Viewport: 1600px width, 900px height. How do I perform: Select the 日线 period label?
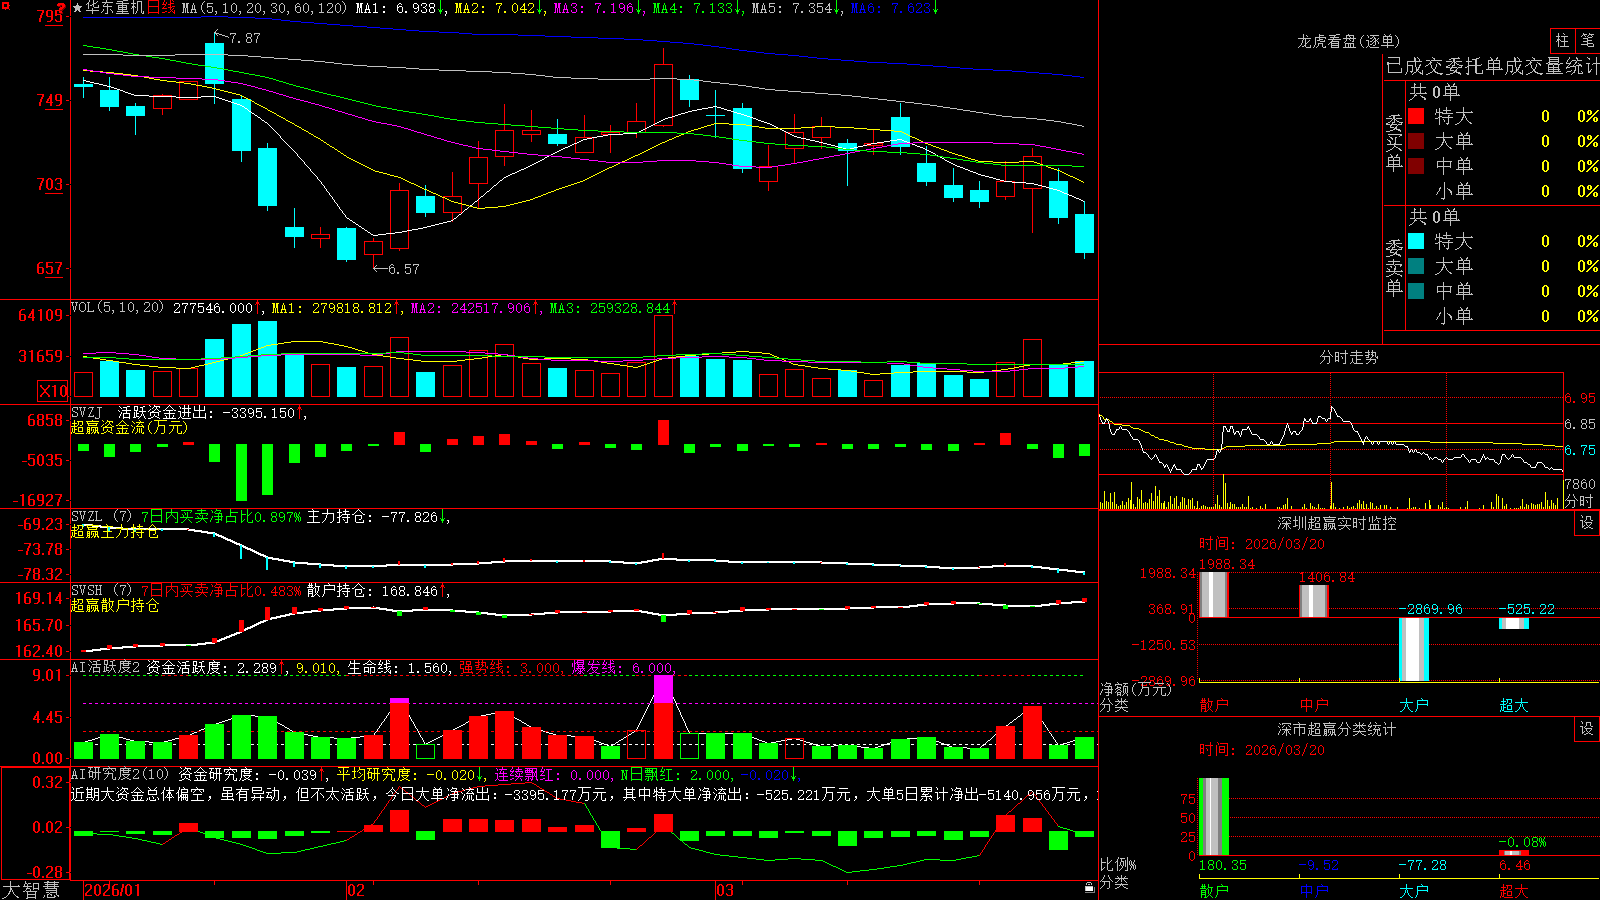[x=161, y=8]
